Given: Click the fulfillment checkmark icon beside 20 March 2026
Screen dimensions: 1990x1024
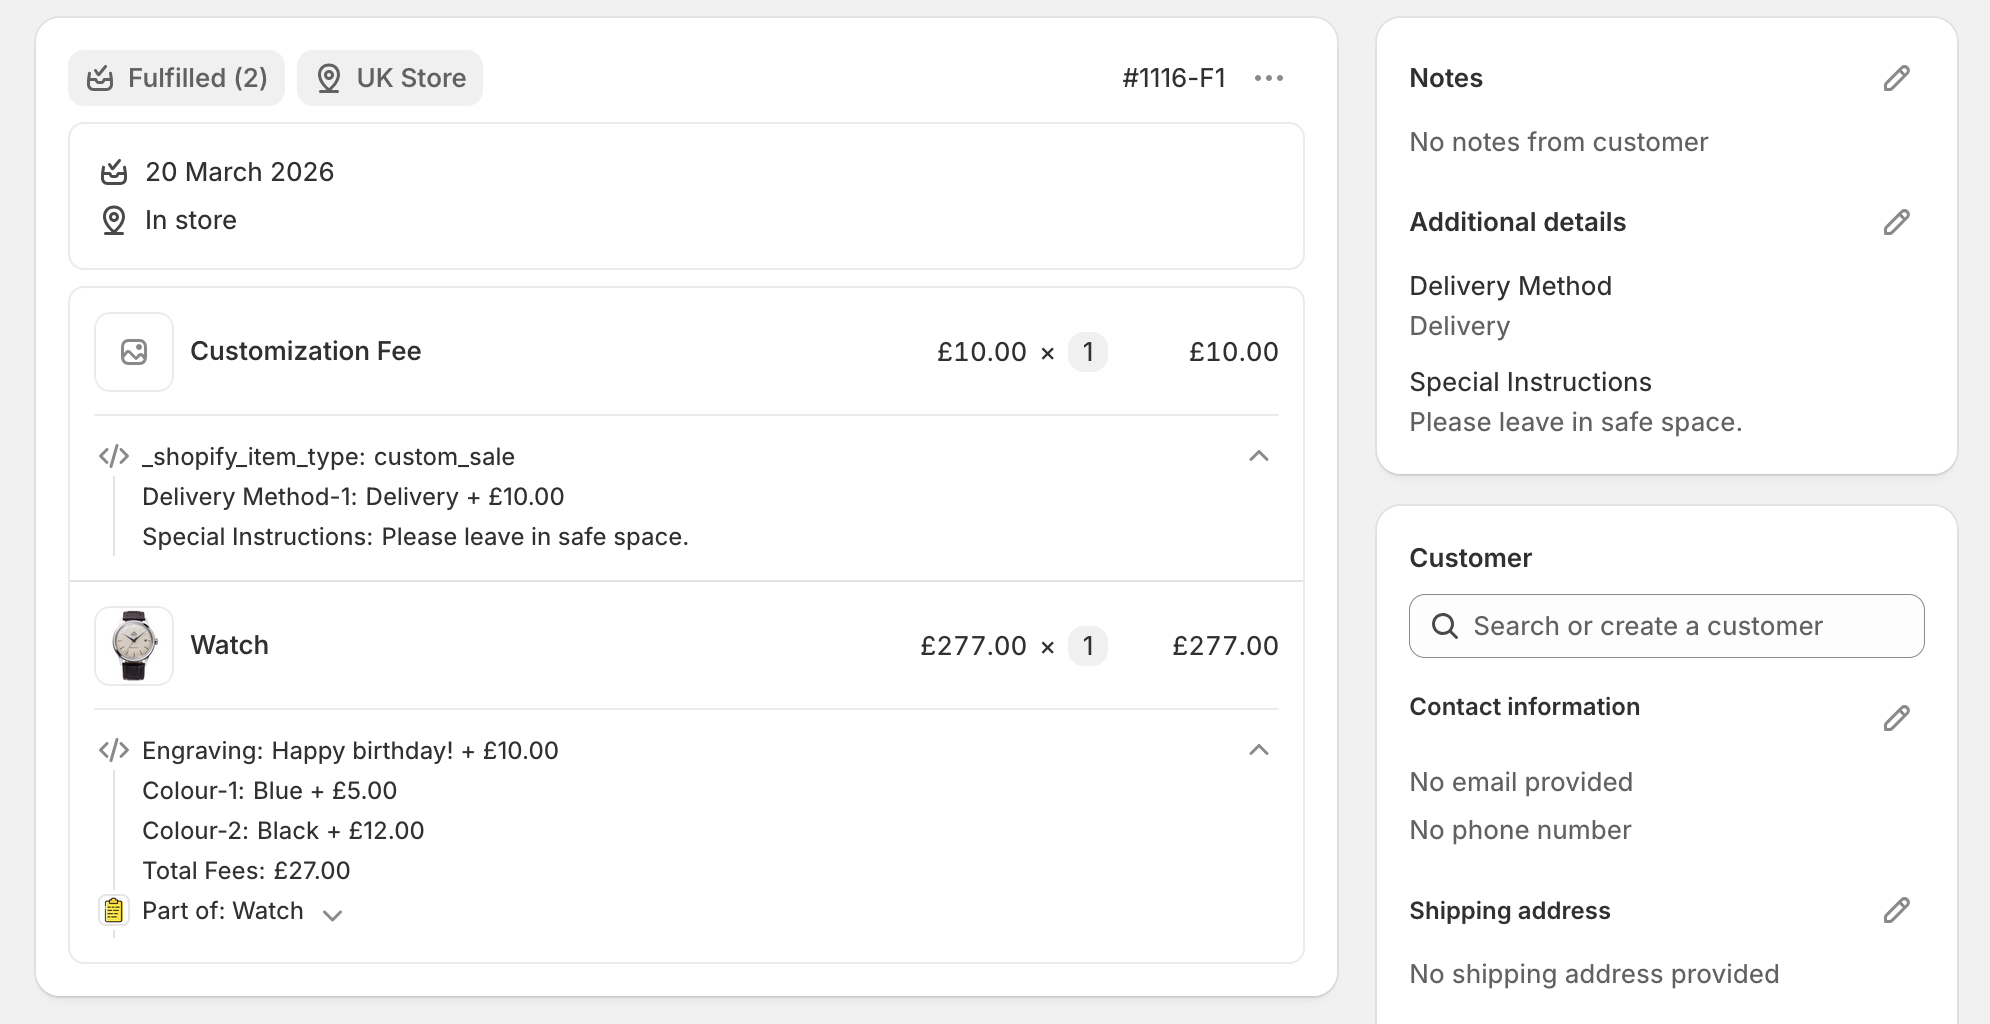Looking at the screenshot, I should click(x=114, y=171).
